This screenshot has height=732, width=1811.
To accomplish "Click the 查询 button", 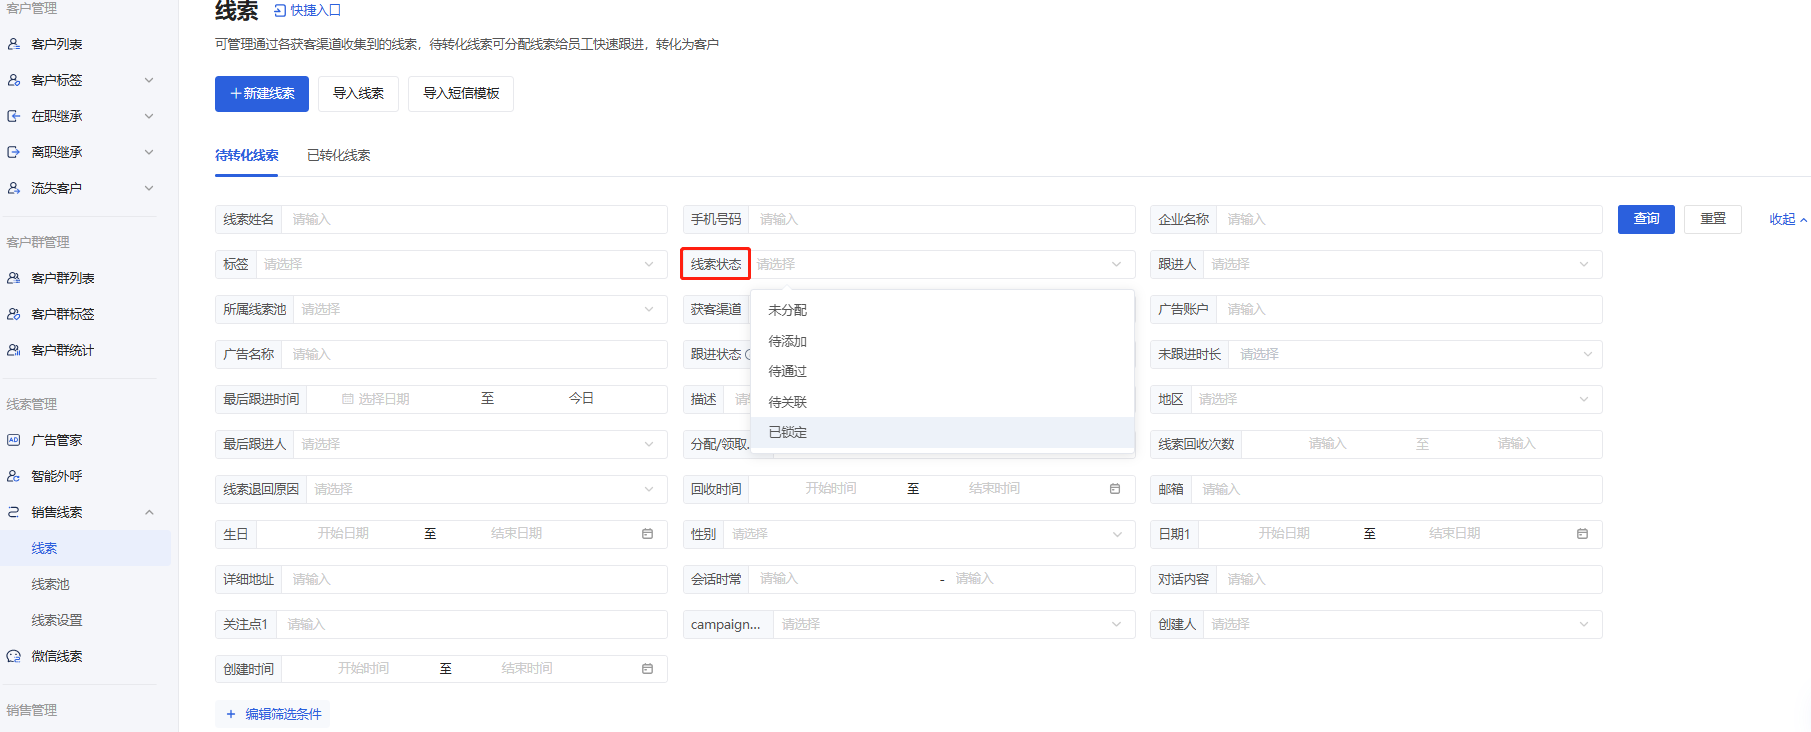I will tap(1646, 219).
